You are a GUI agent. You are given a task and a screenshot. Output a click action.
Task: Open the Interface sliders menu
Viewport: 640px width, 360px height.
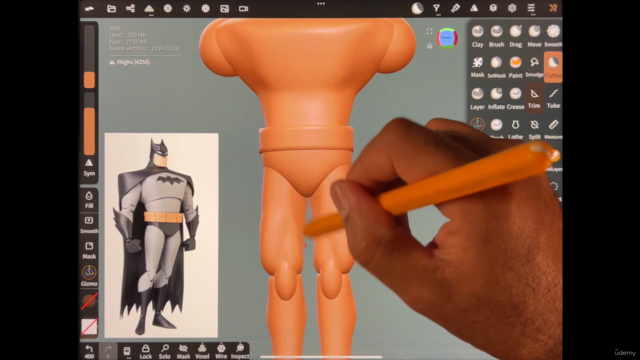pos(531,8)
